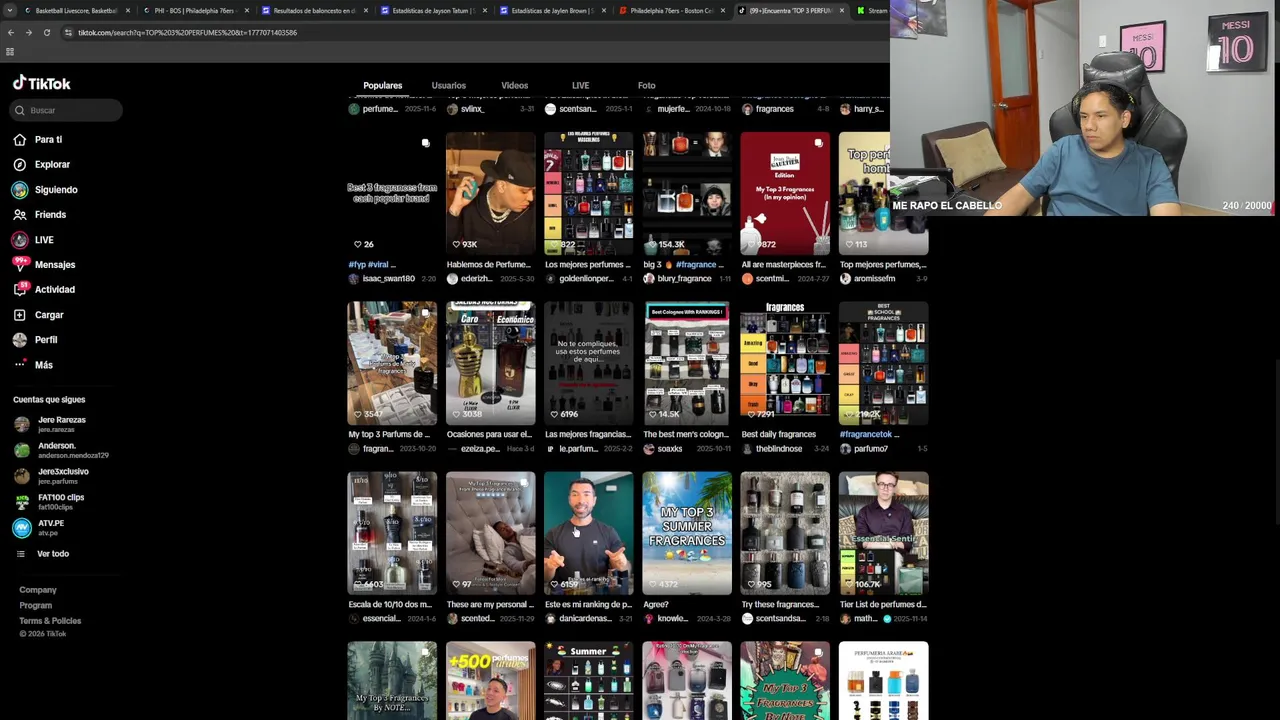Open the 'MY TOP 3 SUMMER FRAGRANCES' beach video
This screenshot has width=1280, height=720.
click(x=686, y=533)
